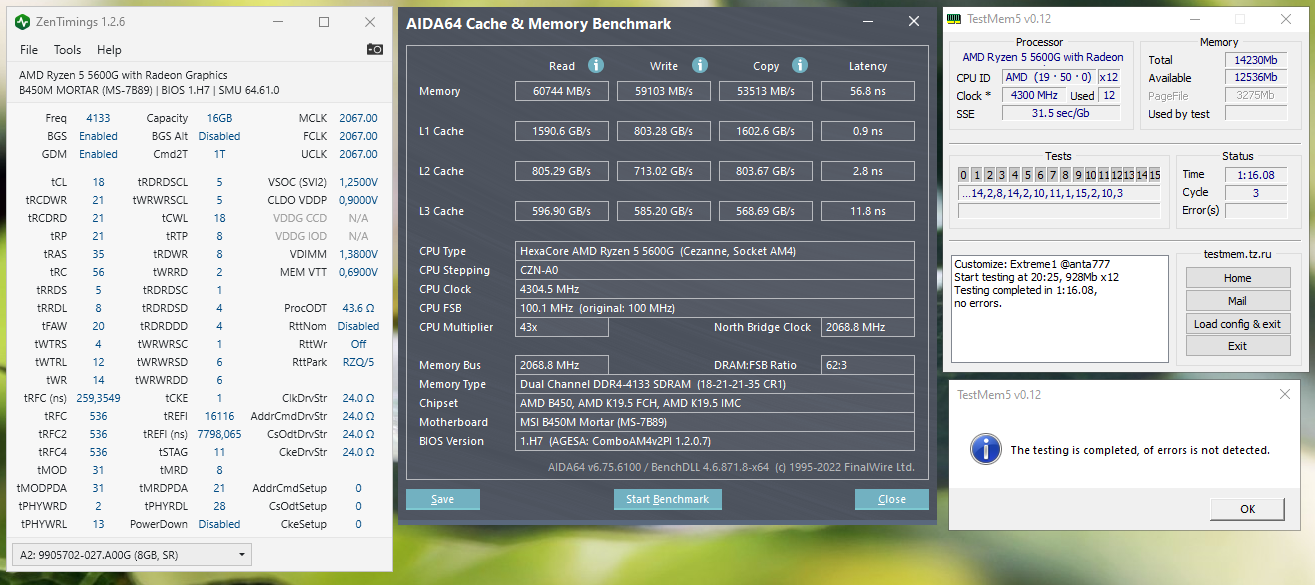Click the blue information icon in TestMem5 dialog

point(986,449)
